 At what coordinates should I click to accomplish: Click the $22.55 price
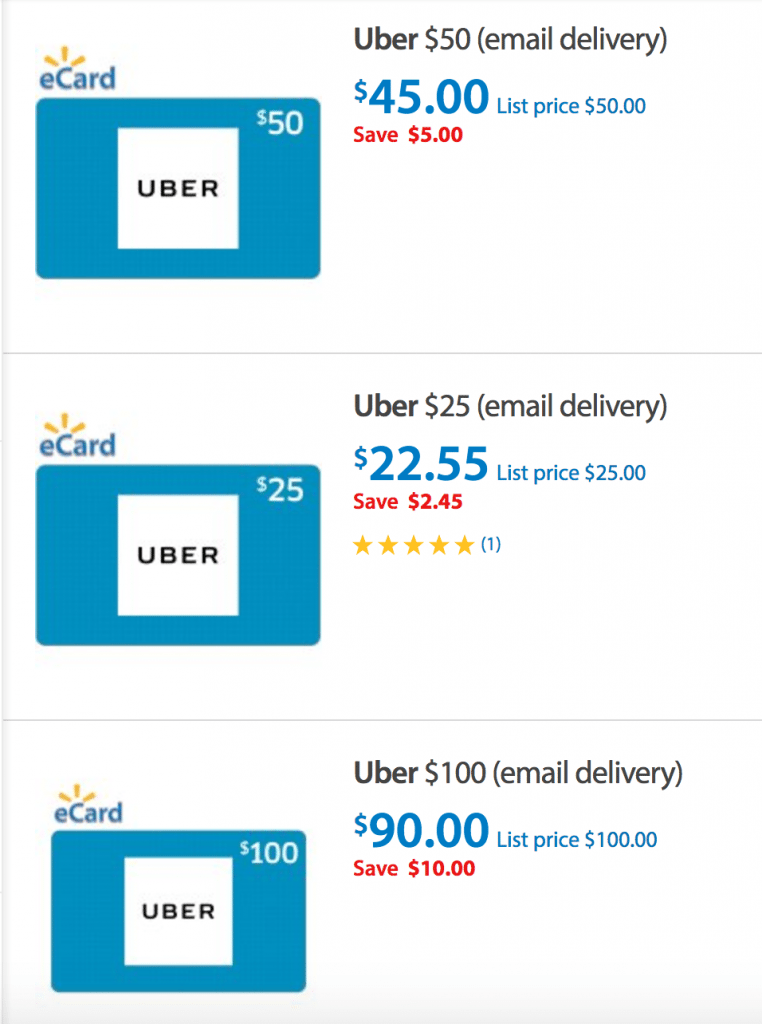(x=421, y=464)
